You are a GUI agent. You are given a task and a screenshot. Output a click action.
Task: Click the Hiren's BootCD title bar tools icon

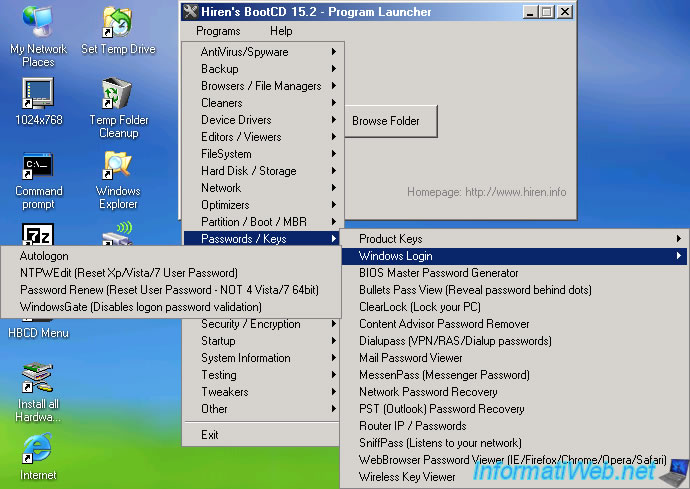coord(190,11)
